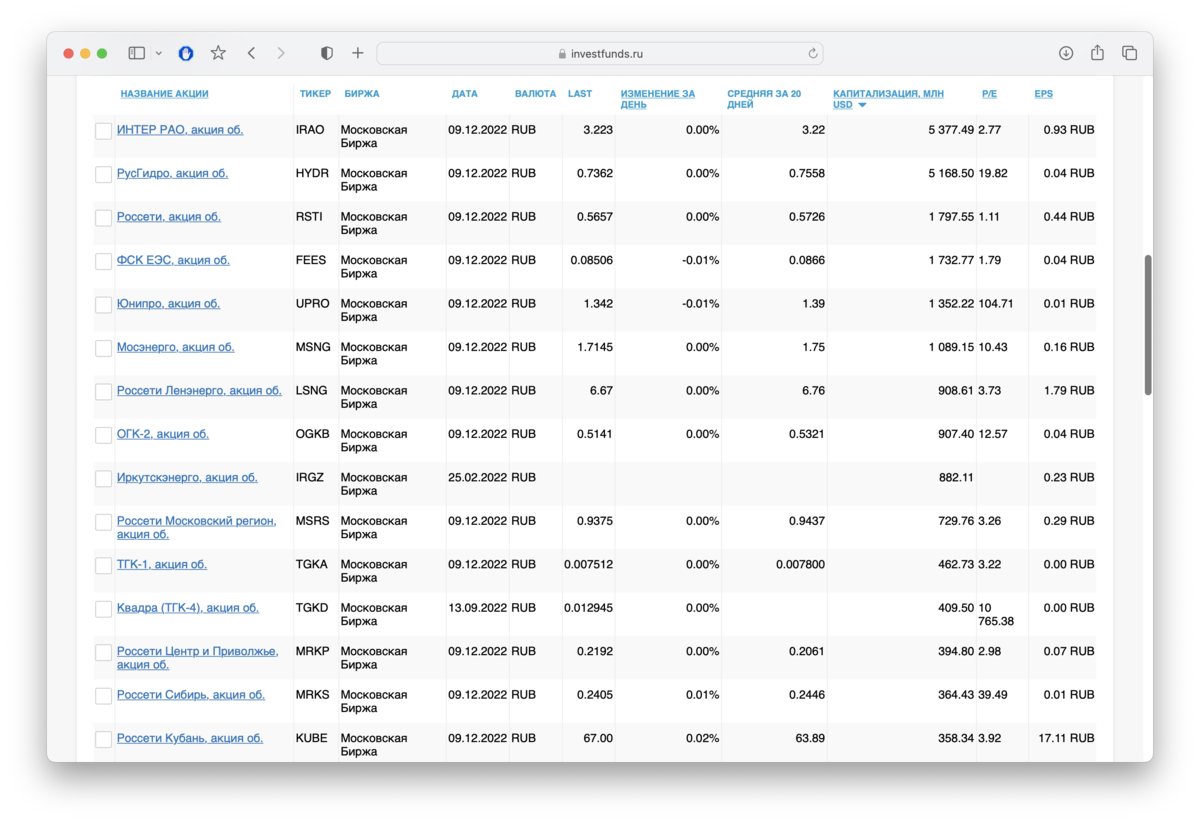Sort by ВАЛЮТА column header
The height and width of the screenshot is (824, 1200).
coord(535,94)
